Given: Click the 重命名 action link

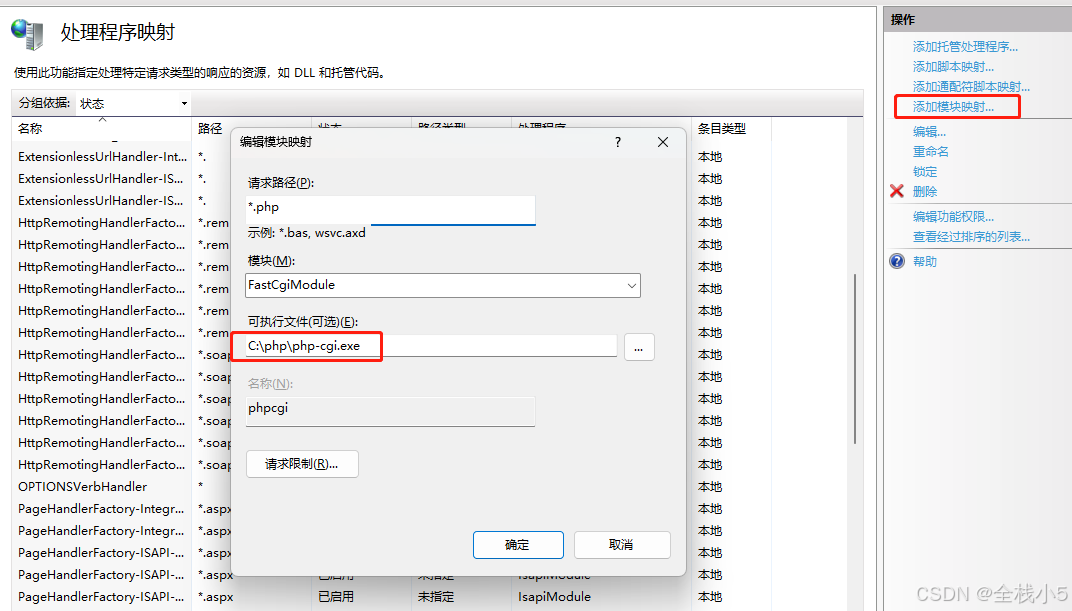Looking at the screenshot, I should click(930, 151).
